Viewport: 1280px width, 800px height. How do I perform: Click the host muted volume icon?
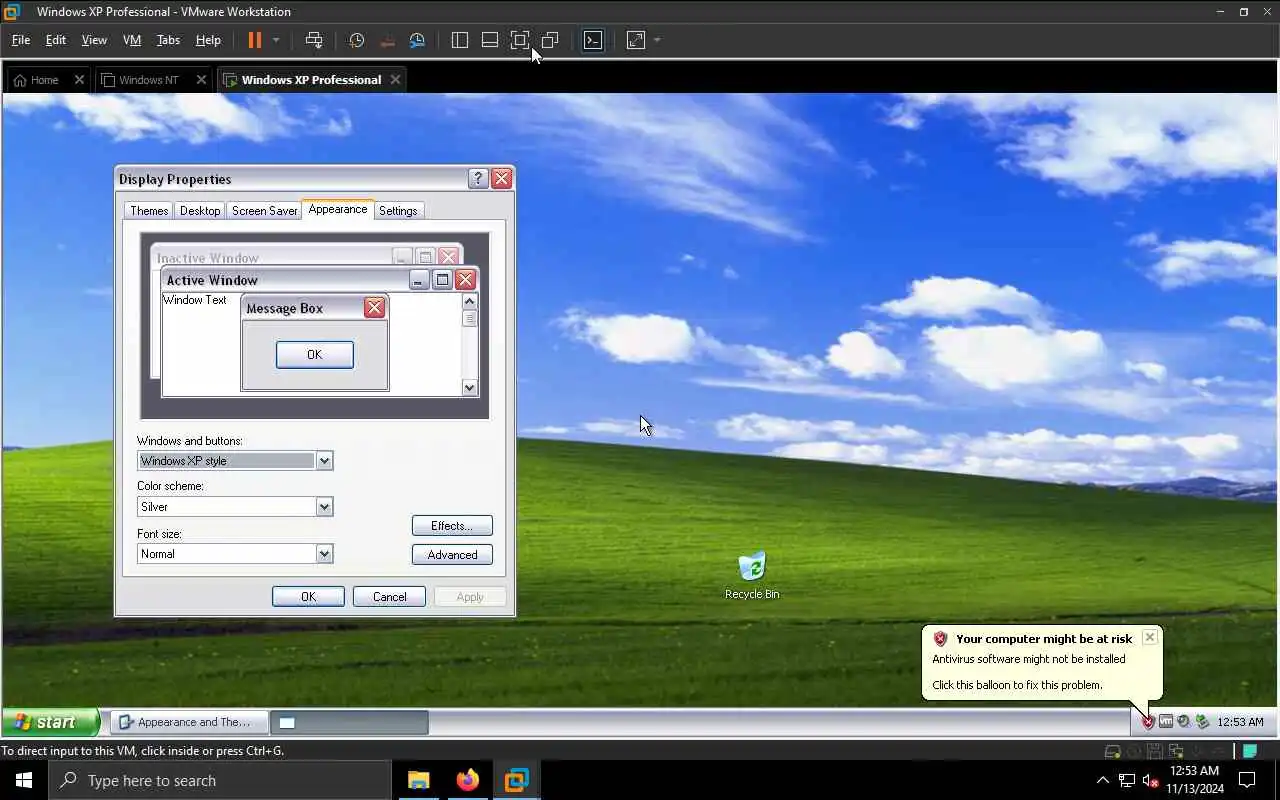[x=1150, y=780]
